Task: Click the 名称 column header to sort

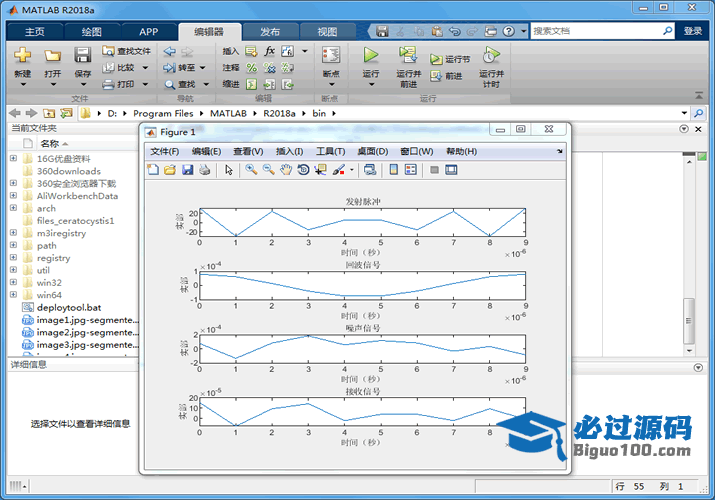Action: pyautogui.click(x=50, y=144)
